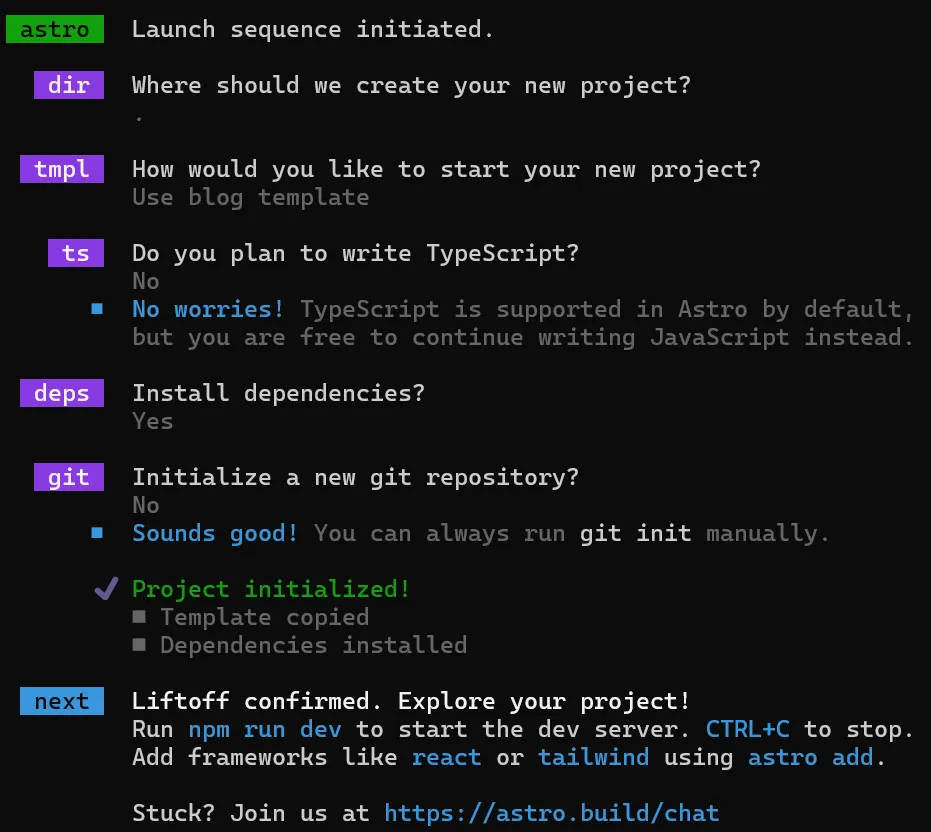Viewport: 931px width, 832px height.
Task: Click the astro add command text
Action: (810, 757)
